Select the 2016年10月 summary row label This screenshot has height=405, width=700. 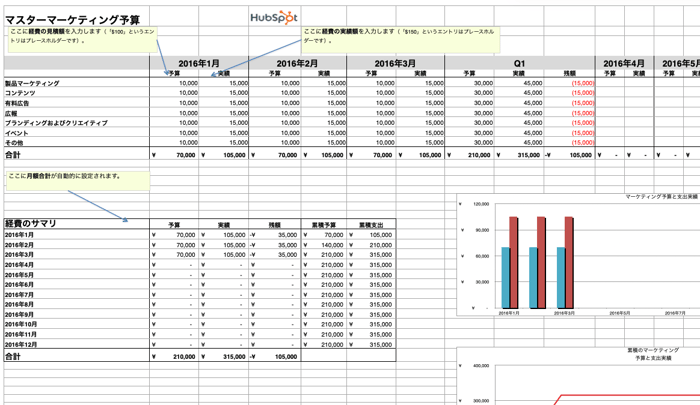(21, 324)
